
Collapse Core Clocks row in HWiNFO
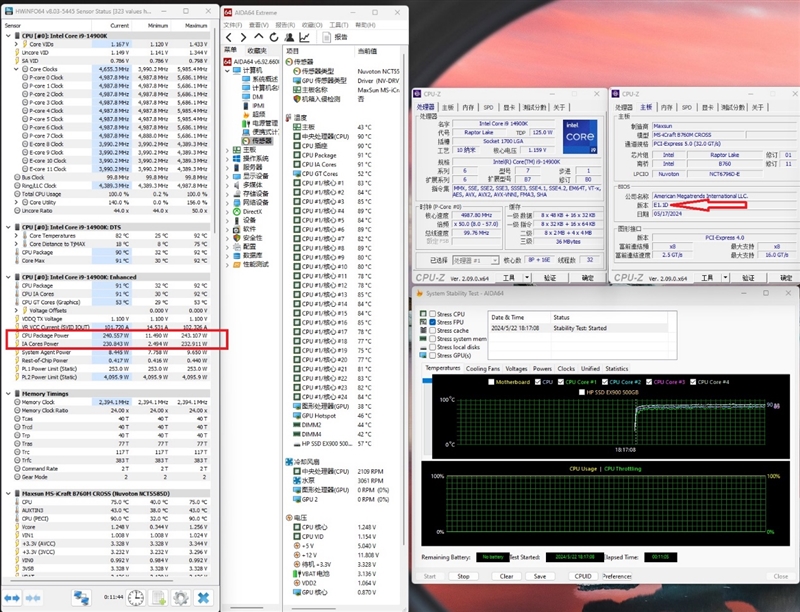[x=16, y=69]
